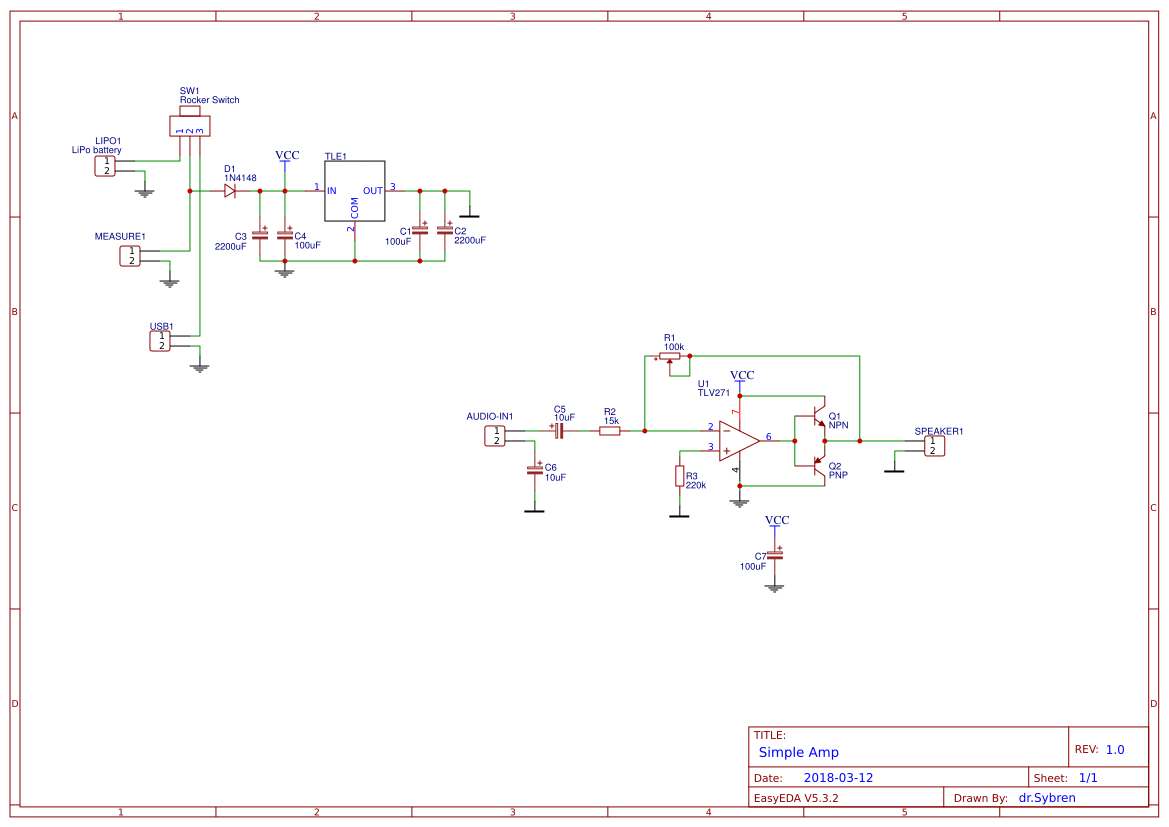Click the ground symbol below C7
Viewport: 1169px width, 827px height.
pos(775,588)
